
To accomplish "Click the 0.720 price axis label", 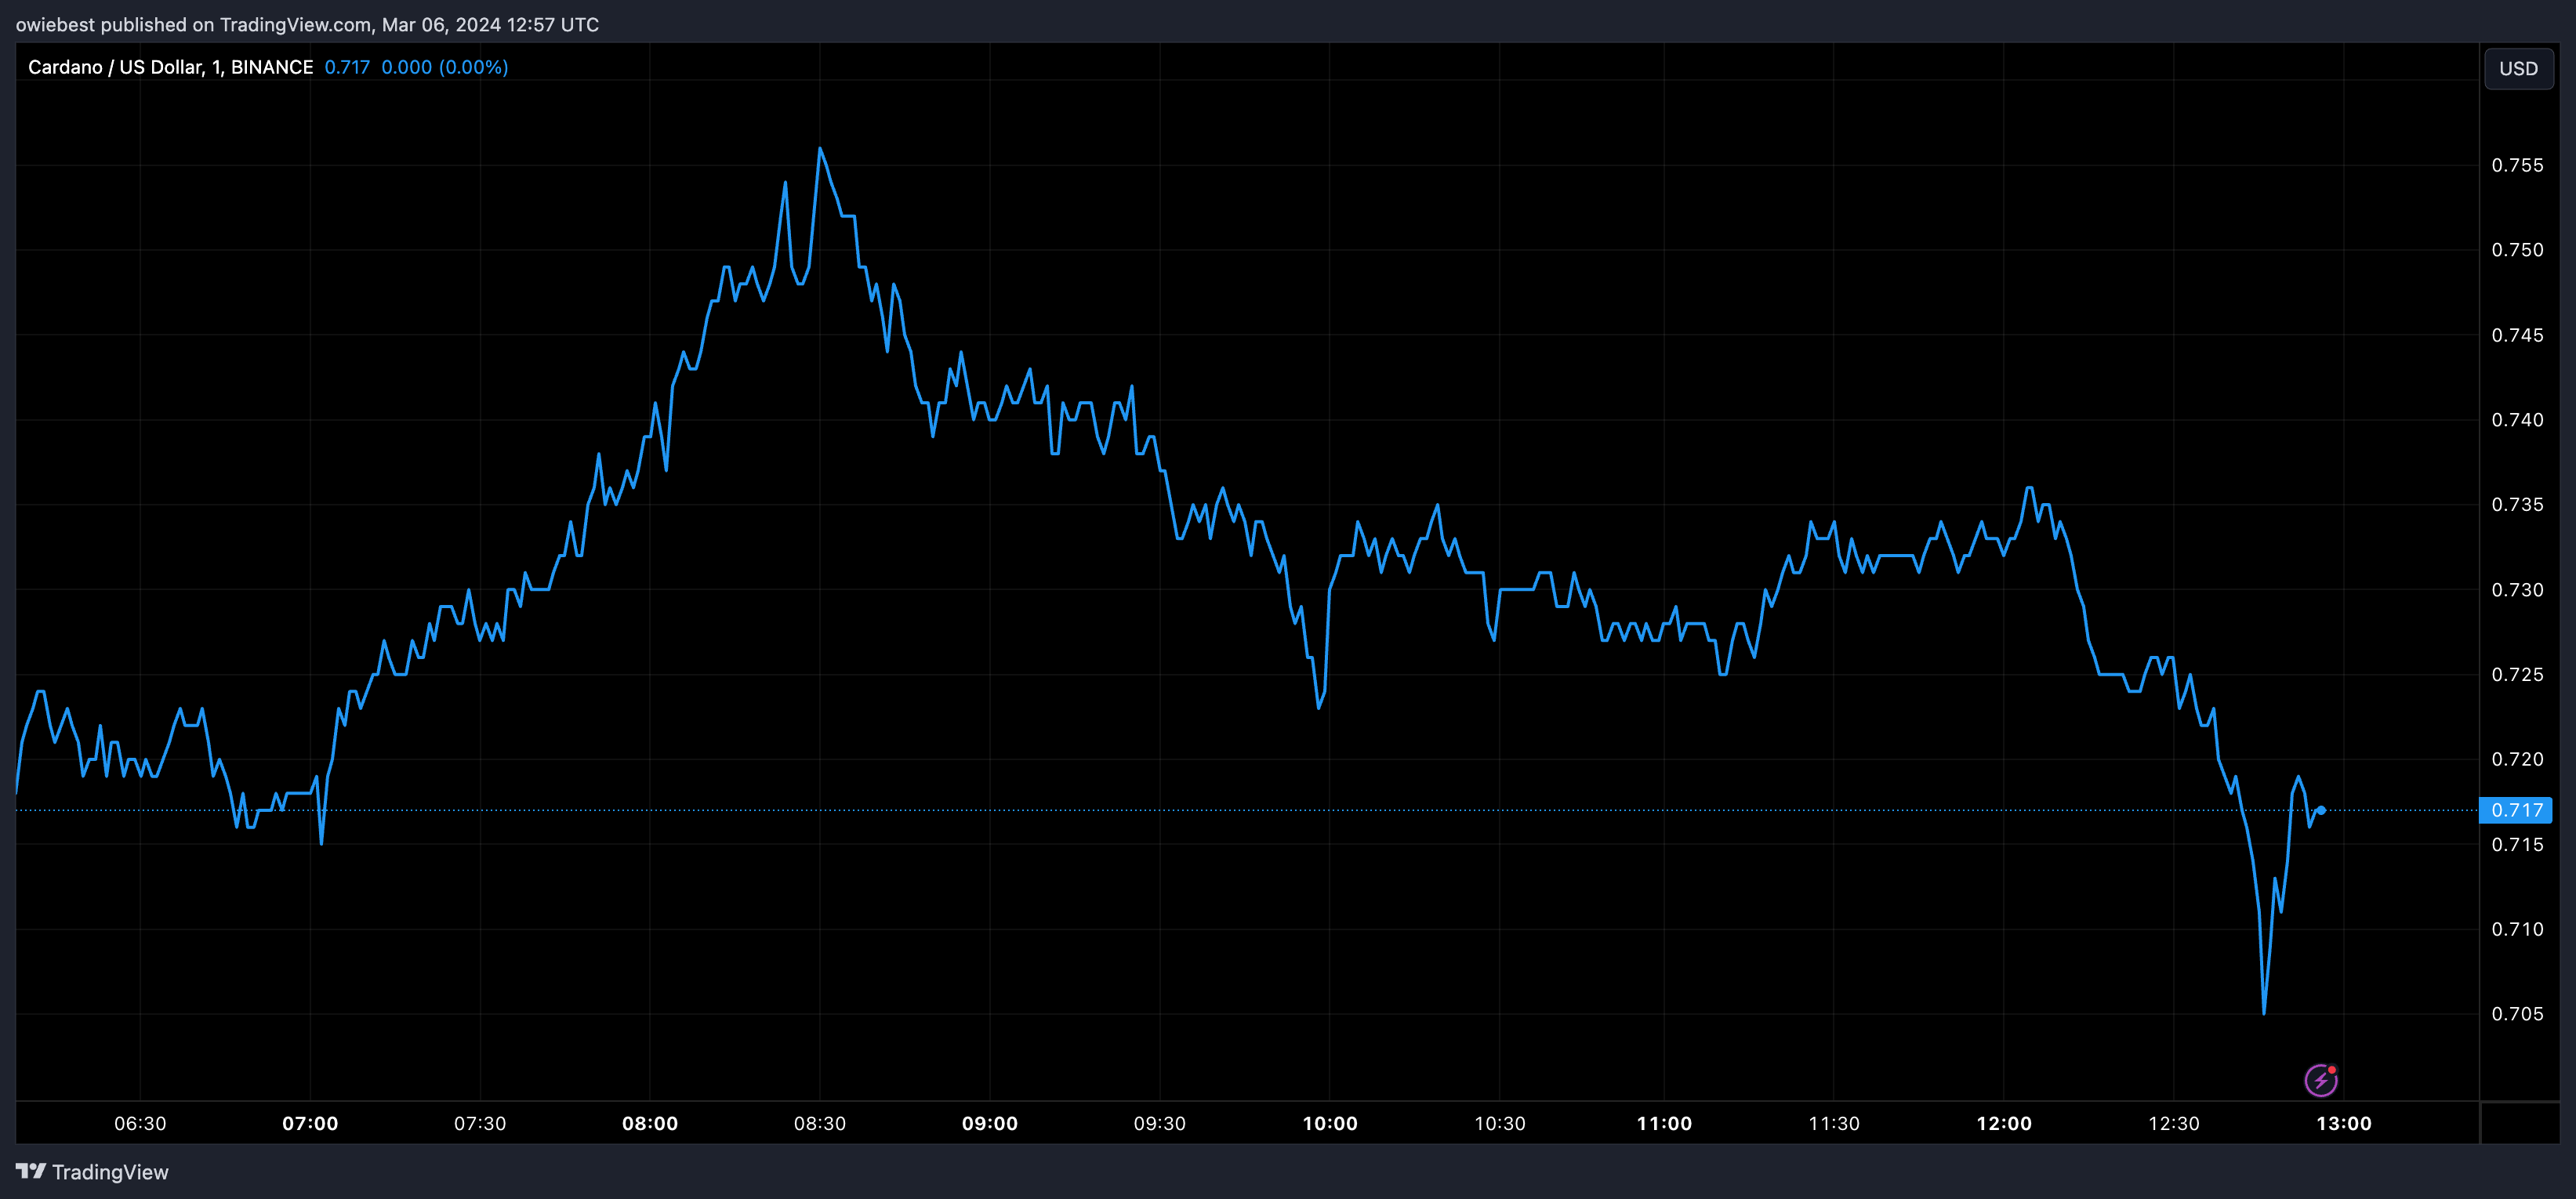I will [2517, 759].
